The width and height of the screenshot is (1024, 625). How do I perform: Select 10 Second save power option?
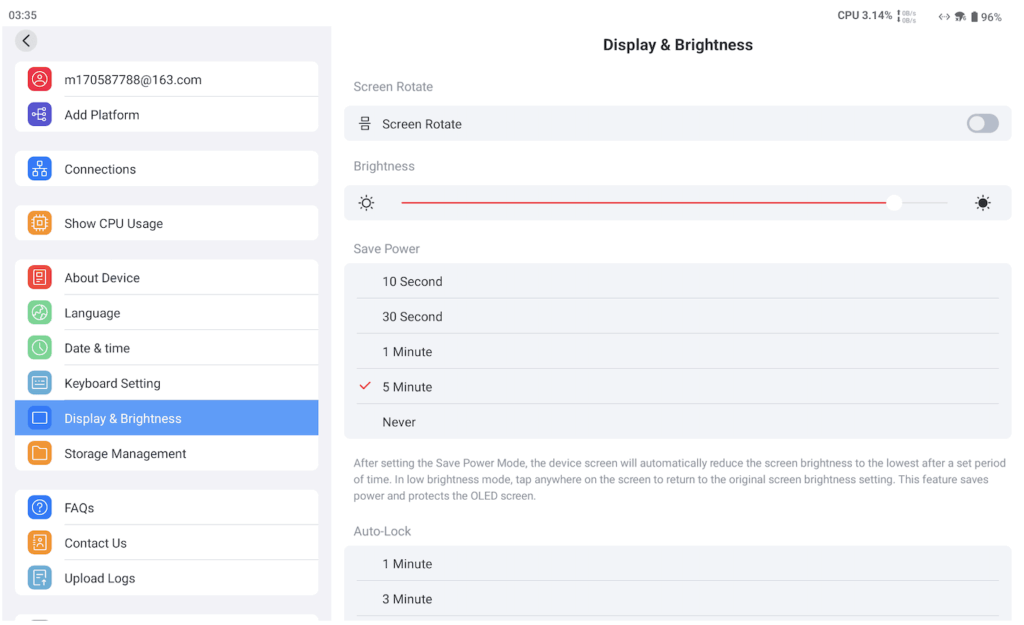tap(412, 282)
